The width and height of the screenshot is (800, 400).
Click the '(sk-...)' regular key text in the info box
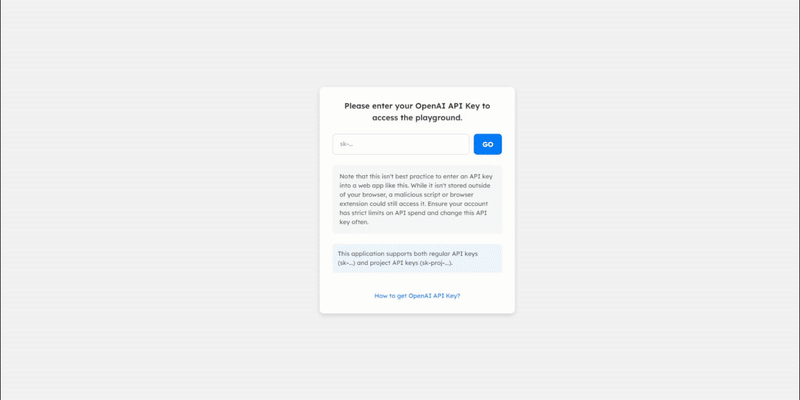[x=346, y=263]
